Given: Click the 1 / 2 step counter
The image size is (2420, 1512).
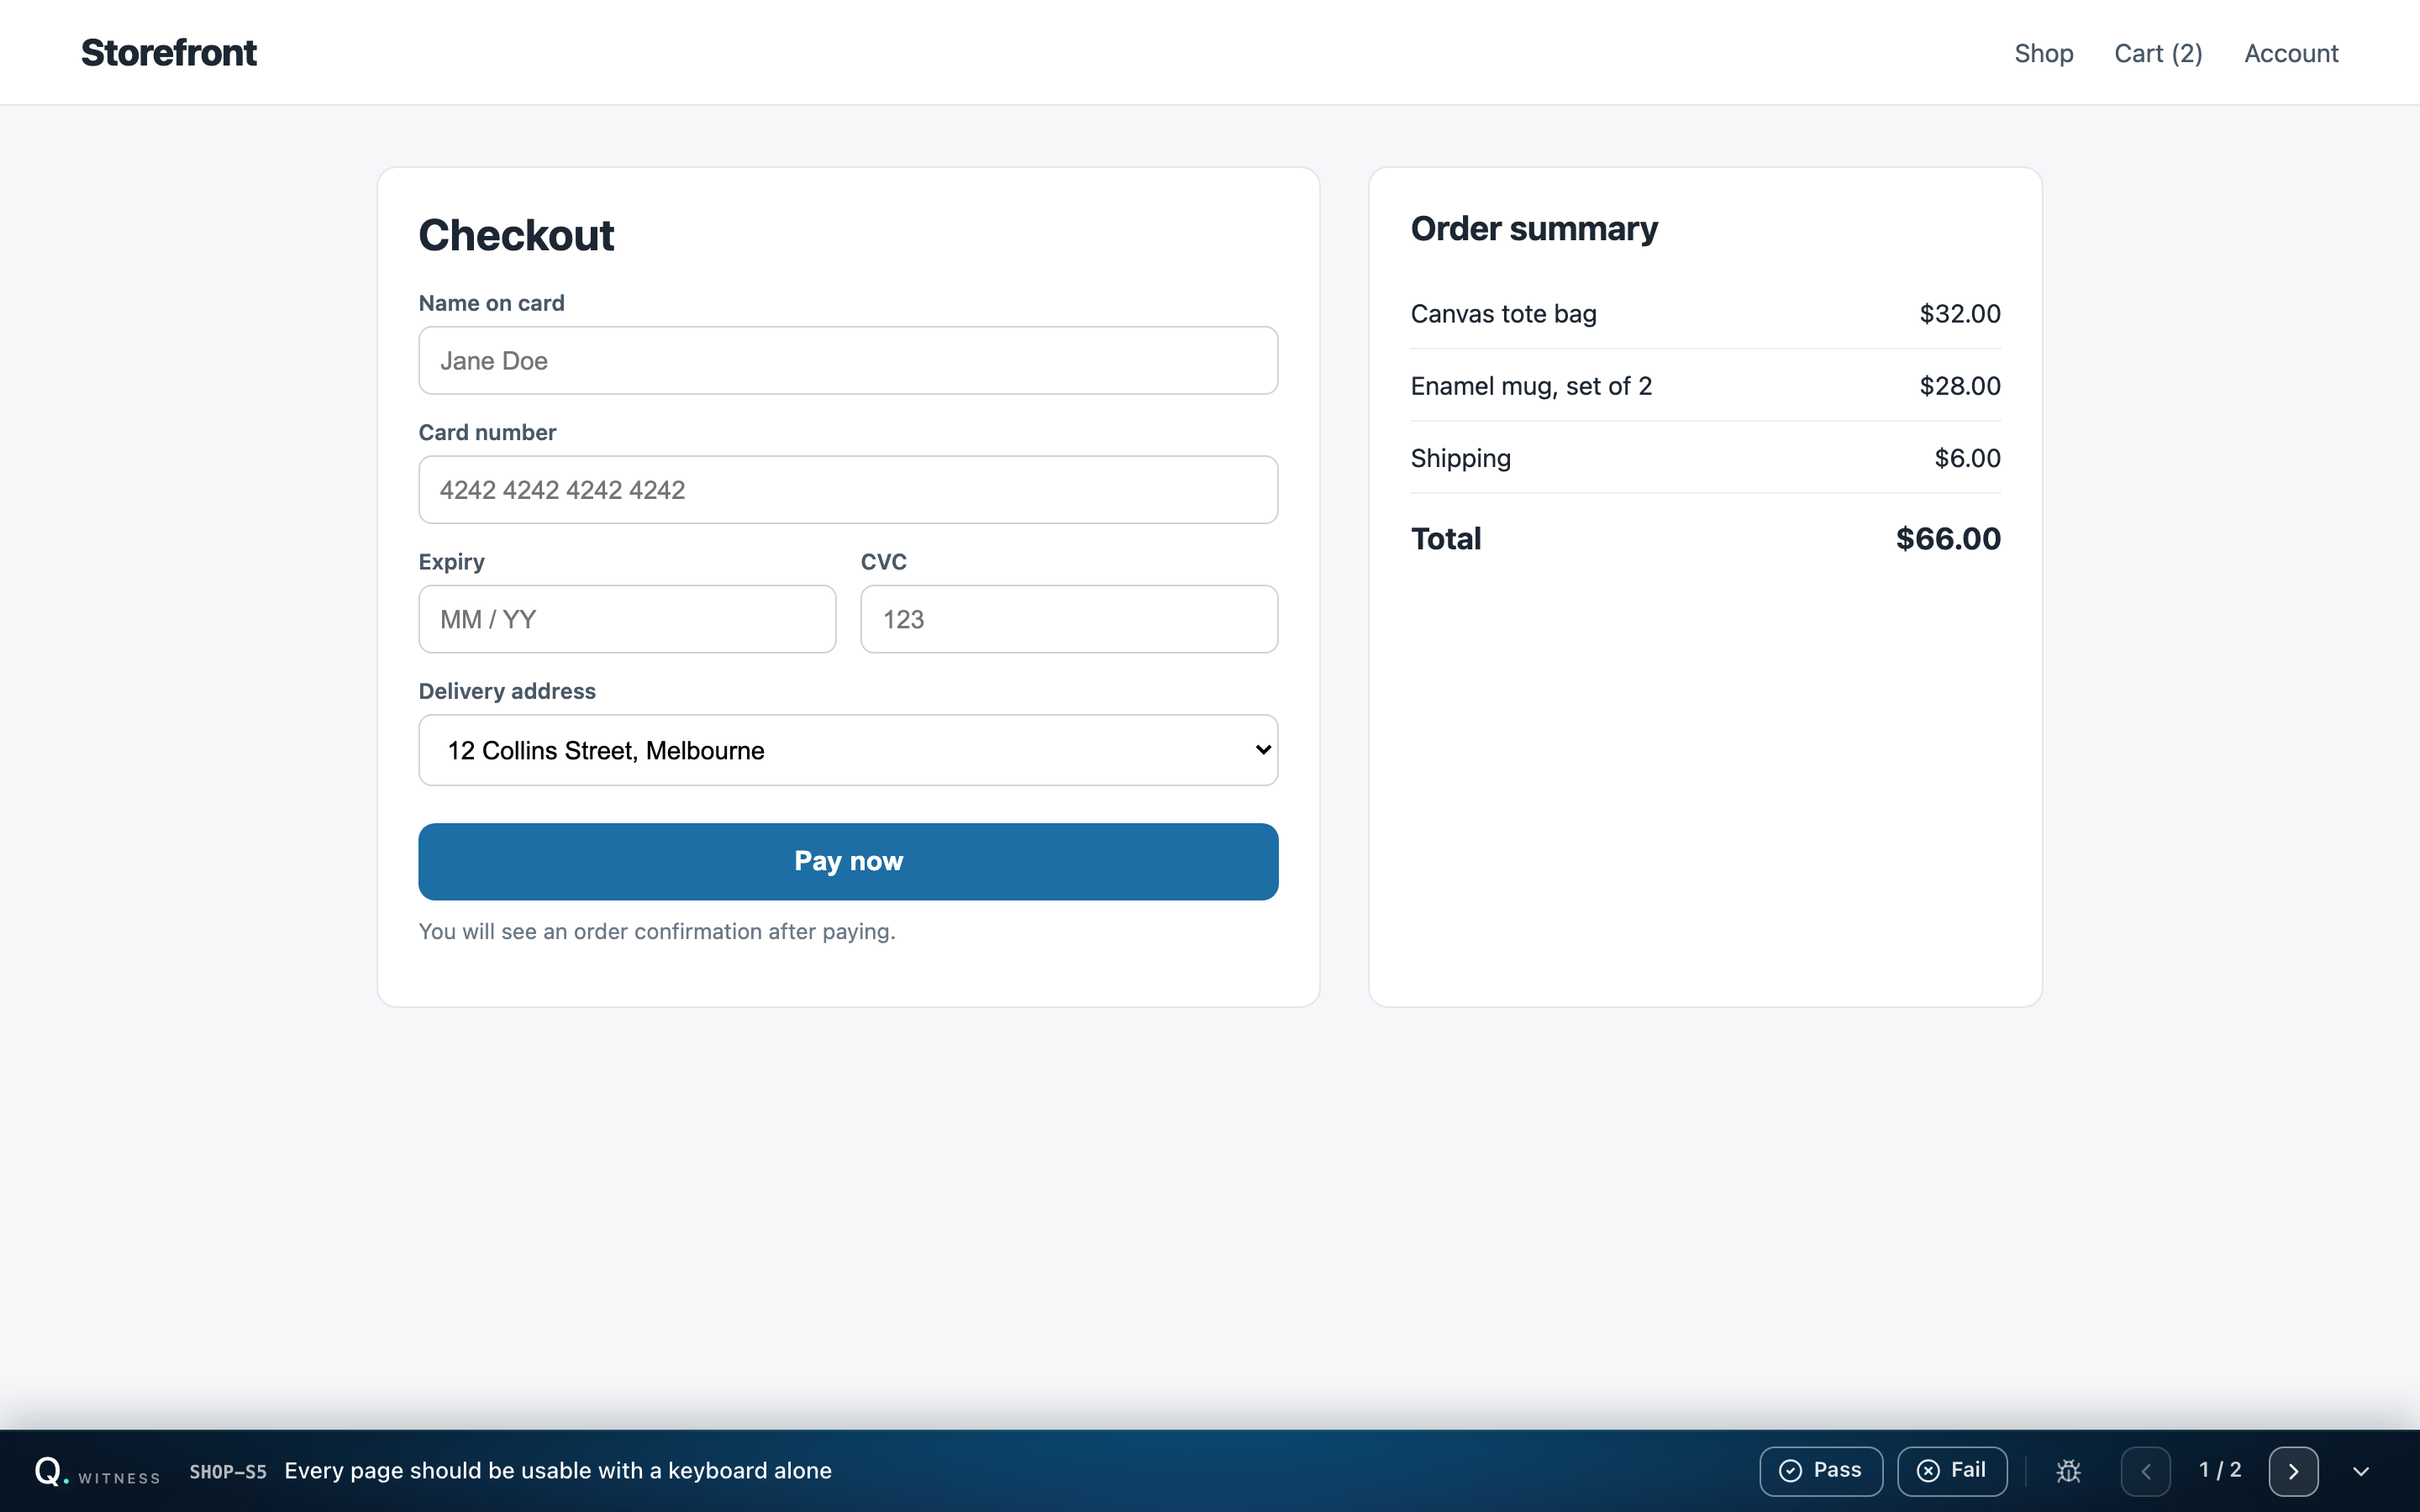Looking at the screenshot, I should tap(2220, 1470).
